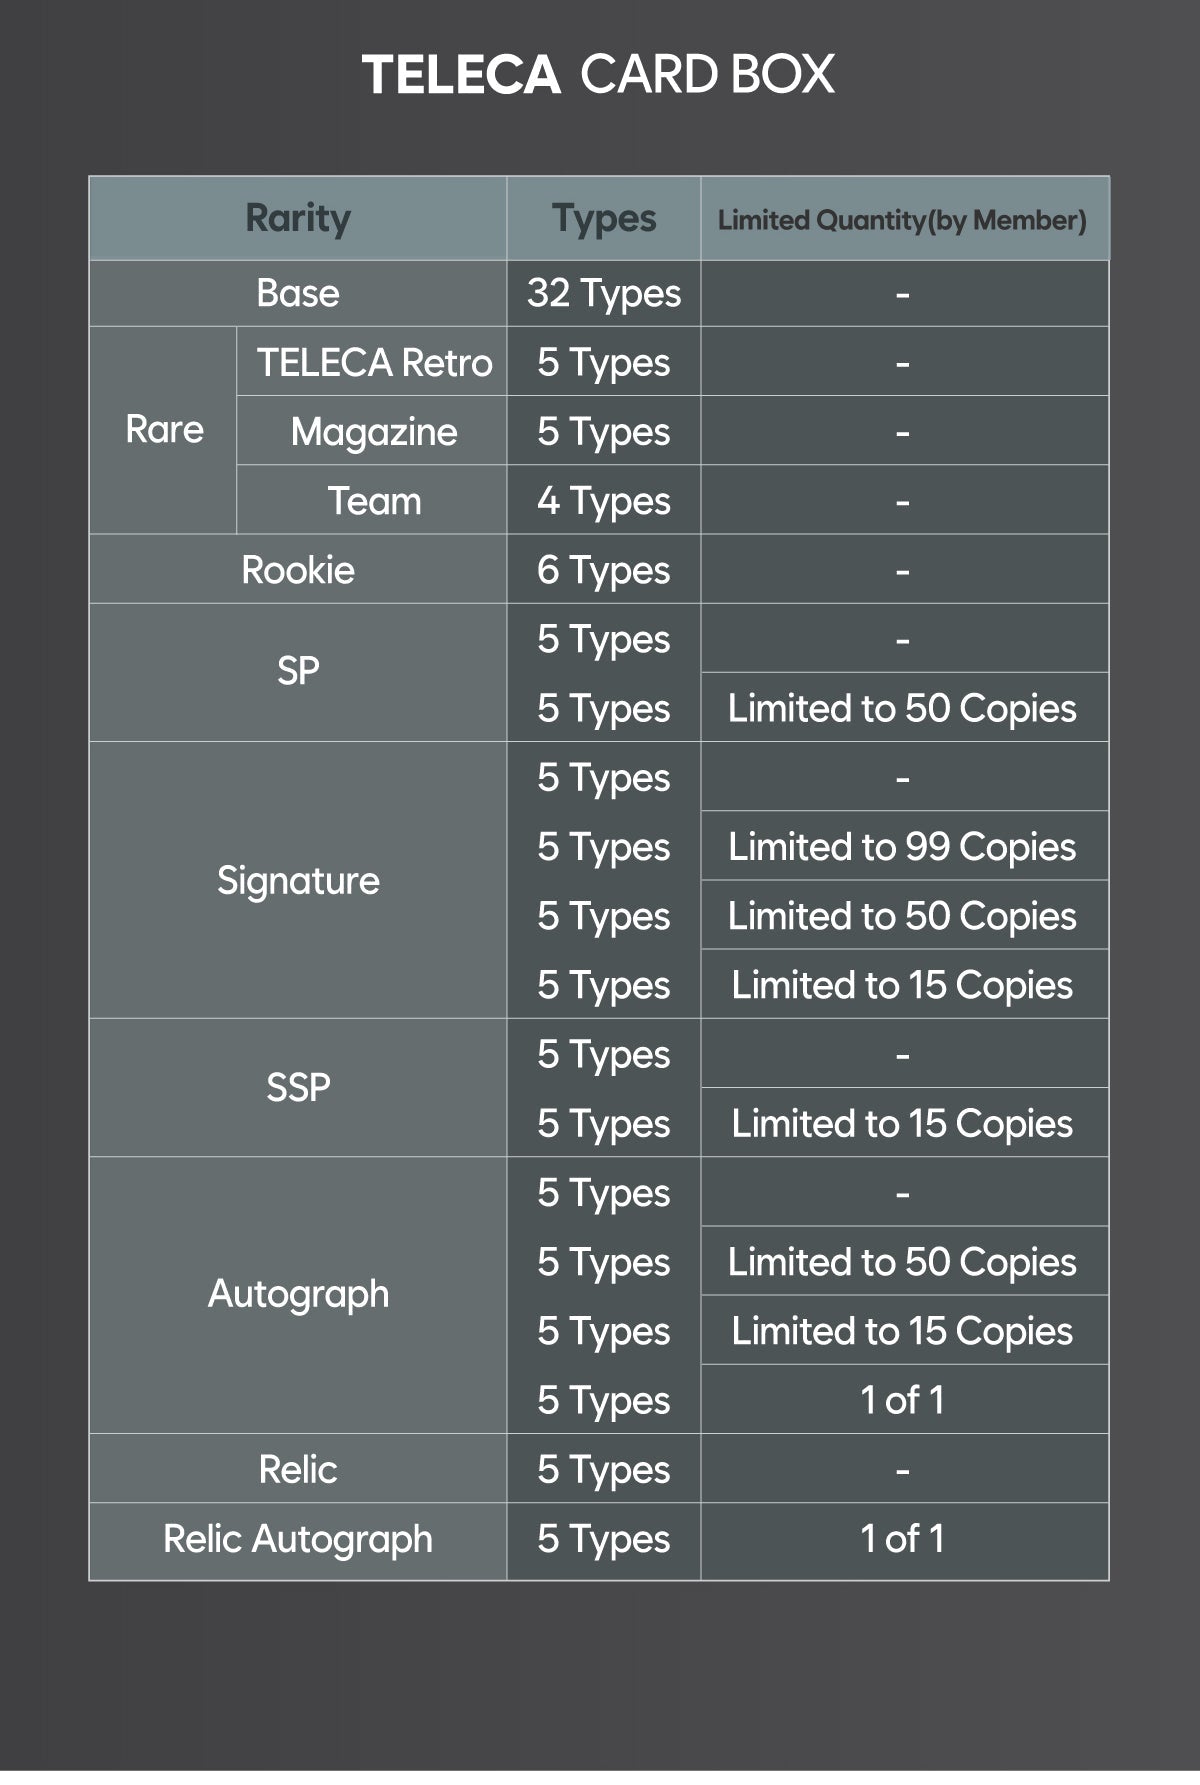Select the SP rarity cell
This screenshot has height=1785, width=1200.
tap(298, 672)
